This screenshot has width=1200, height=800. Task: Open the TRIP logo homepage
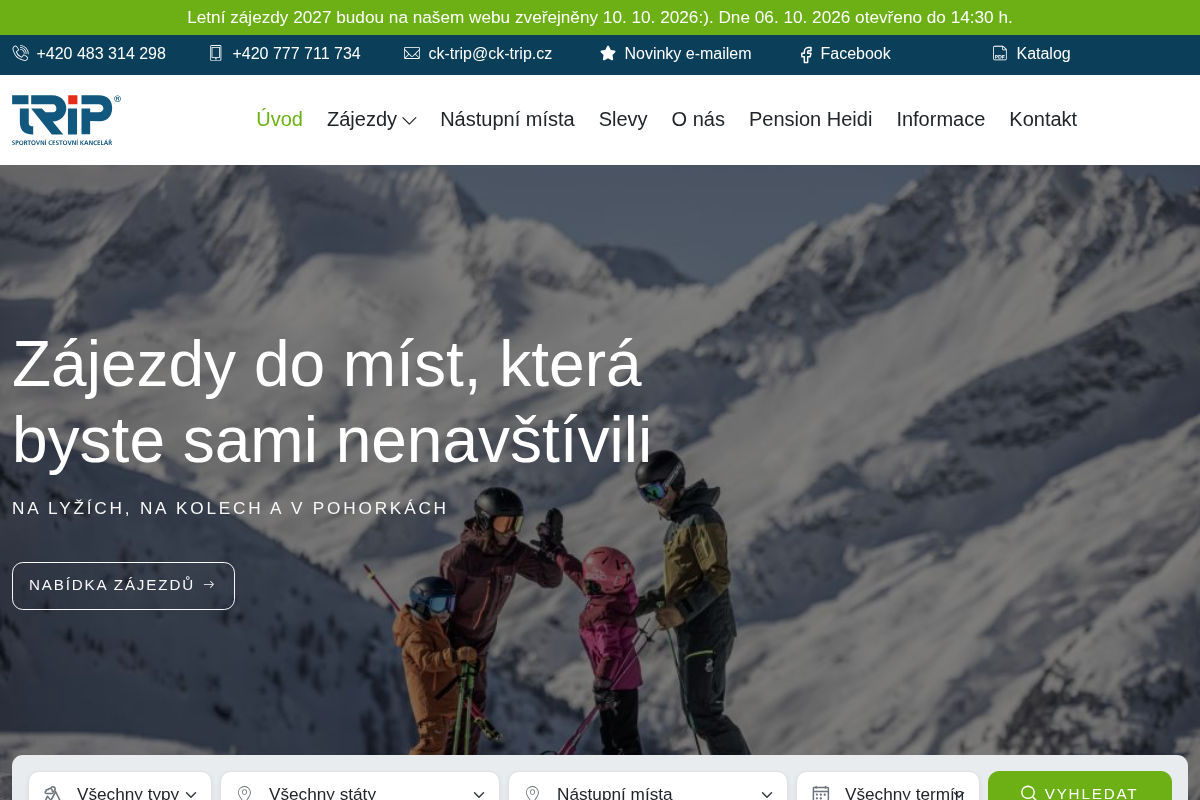[66, 120]
